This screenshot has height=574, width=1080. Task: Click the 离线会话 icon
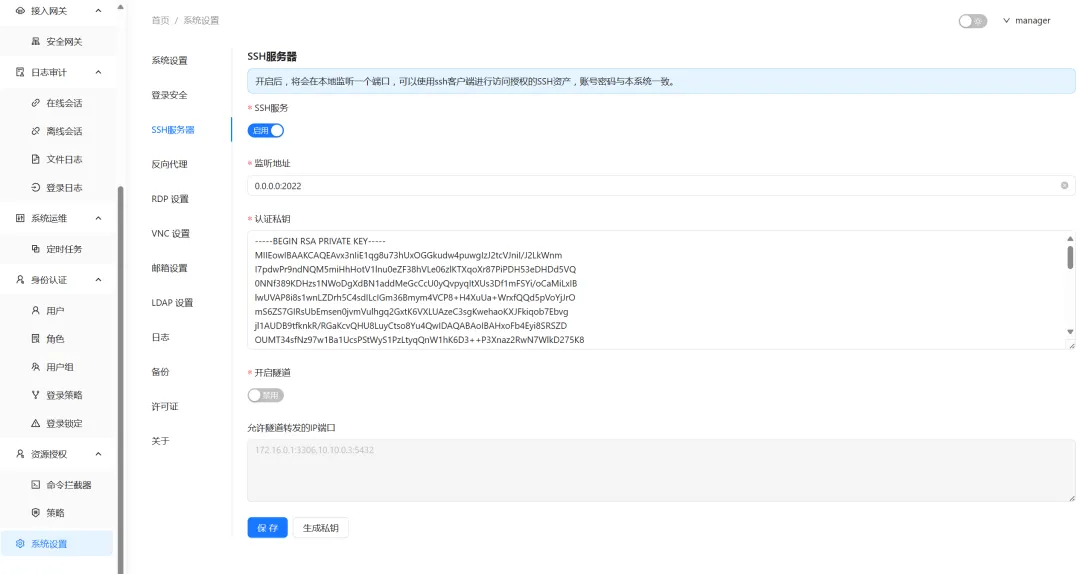[36, 131]
